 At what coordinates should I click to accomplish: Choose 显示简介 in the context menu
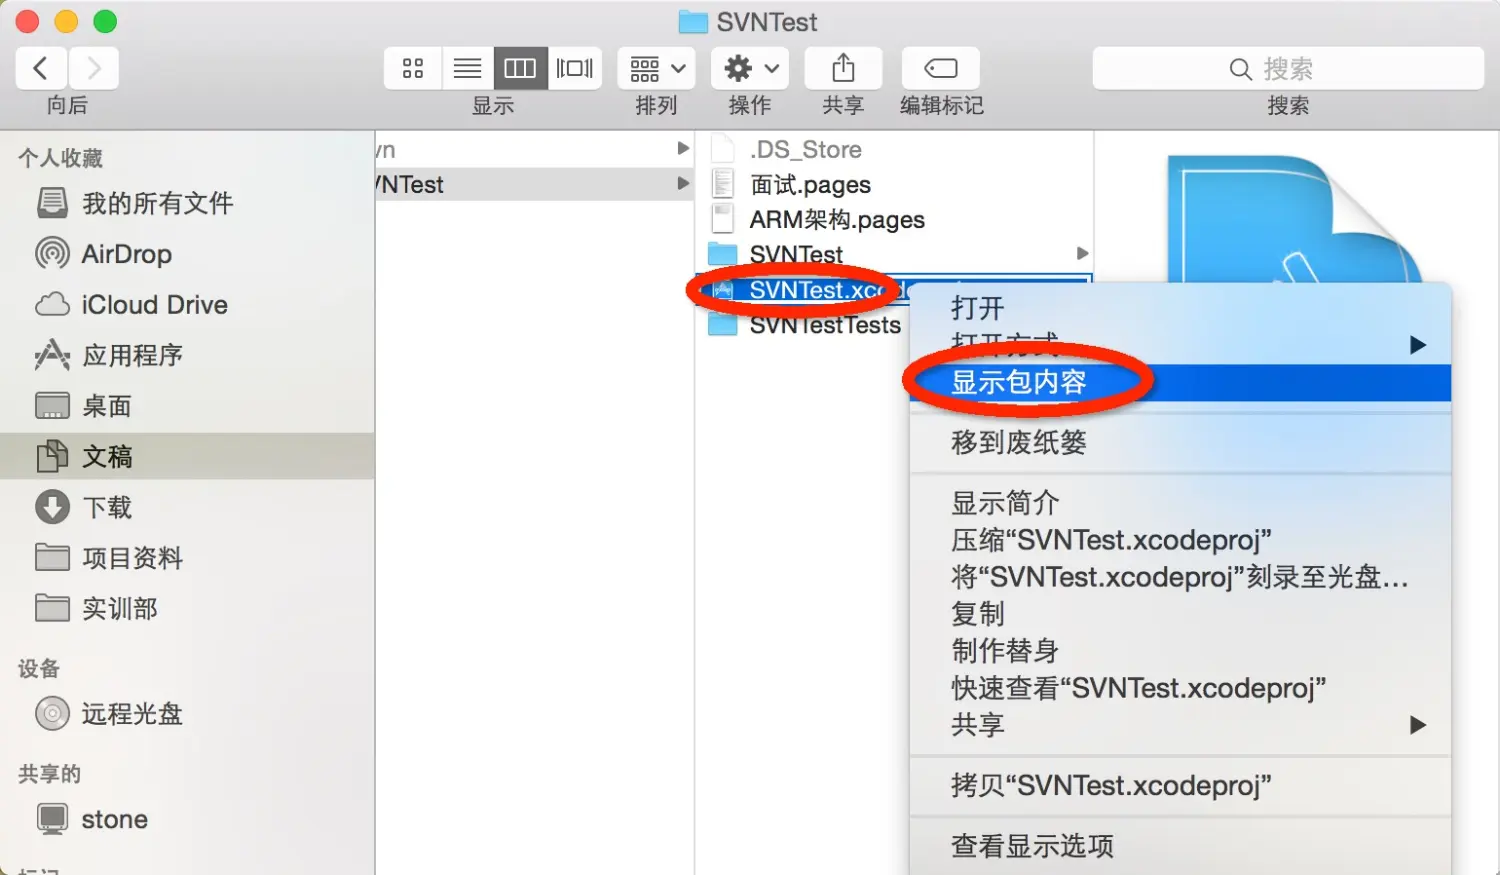pyautogui.click(x=1180, y=503)
